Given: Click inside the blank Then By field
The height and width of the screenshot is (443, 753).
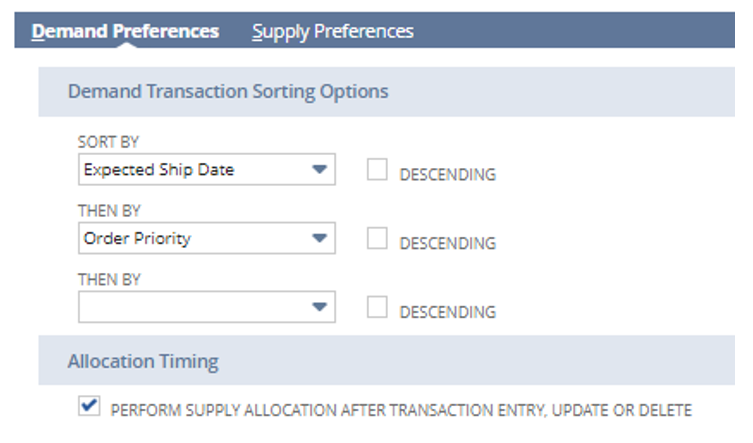Looking at the screenshot, I should 190,307.
